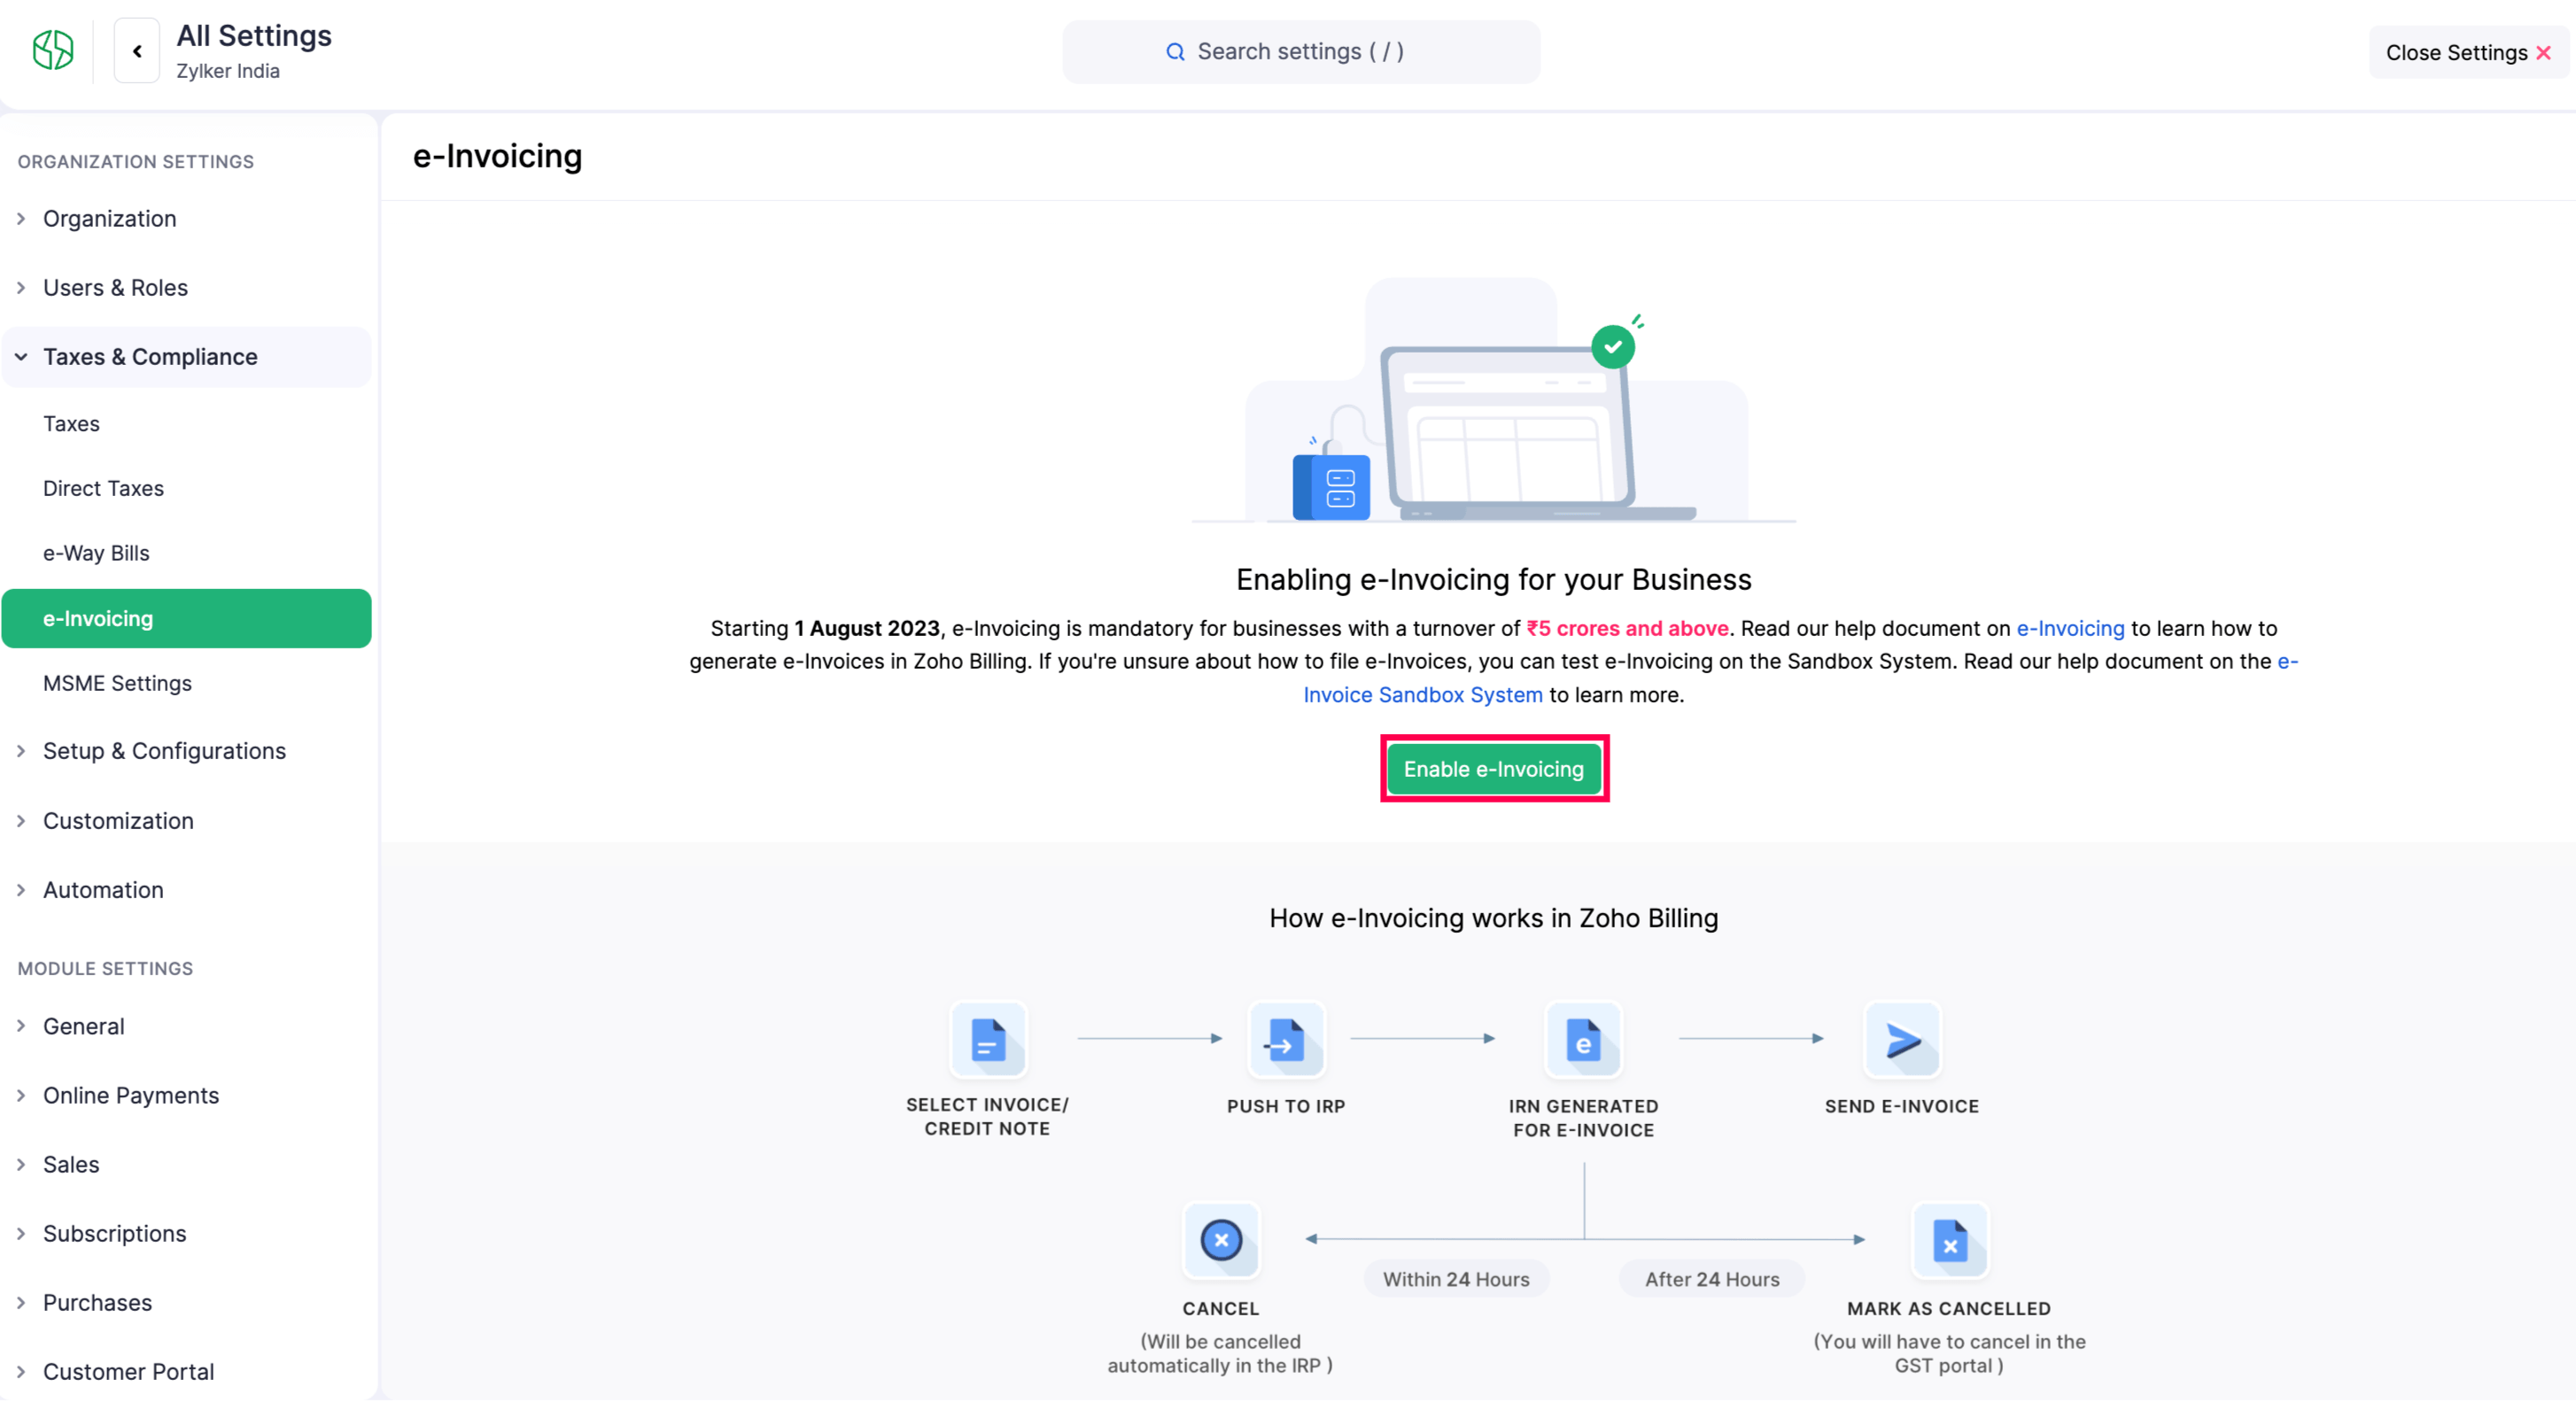This screenshot has width=2576, height=1426.
Task: Click the Zylker India organization name
Action: click(228, 71)
